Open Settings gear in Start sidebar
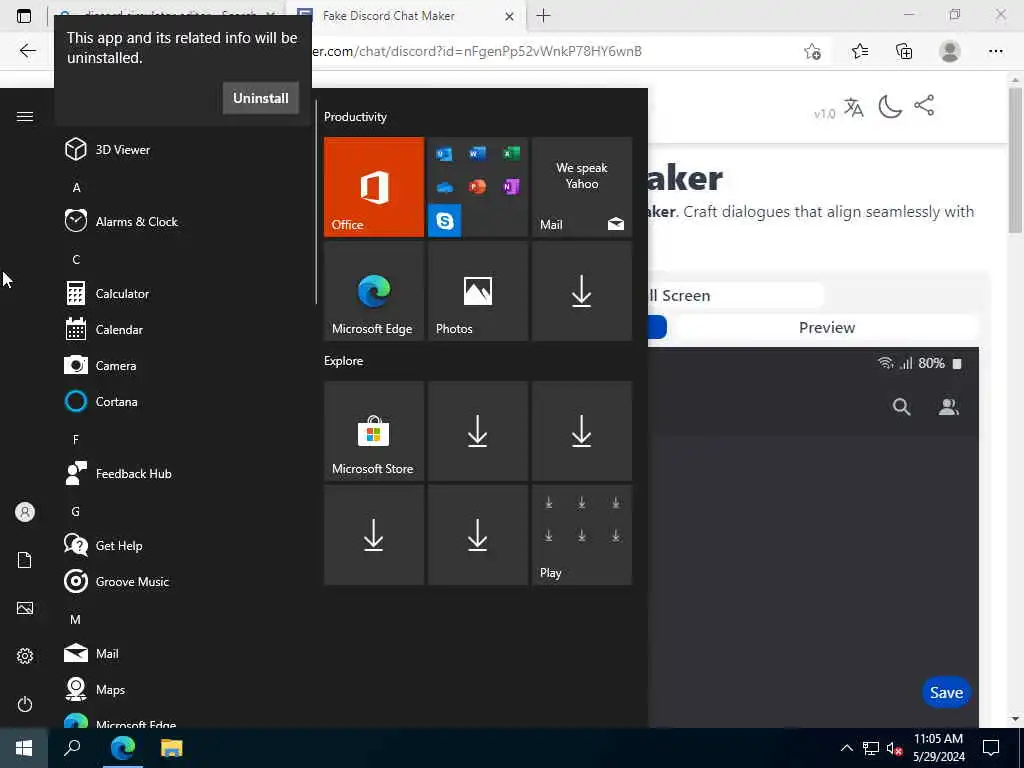Viewport: 1024px width, 768px height. click(x=25, y=656)
